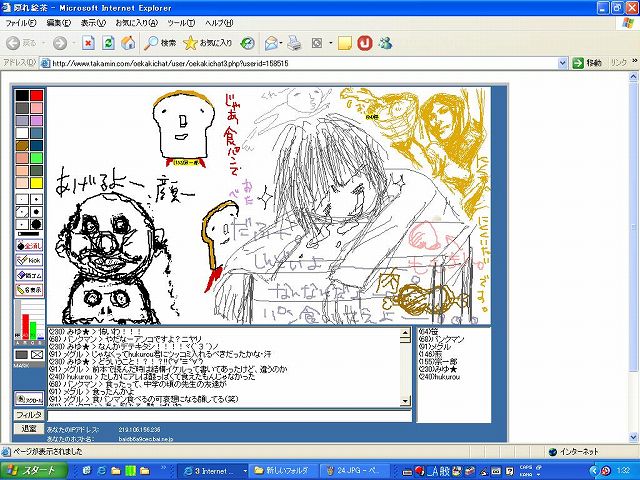Click the page scrollbar up arrow

pyautogui.click(x=633, y=76)
